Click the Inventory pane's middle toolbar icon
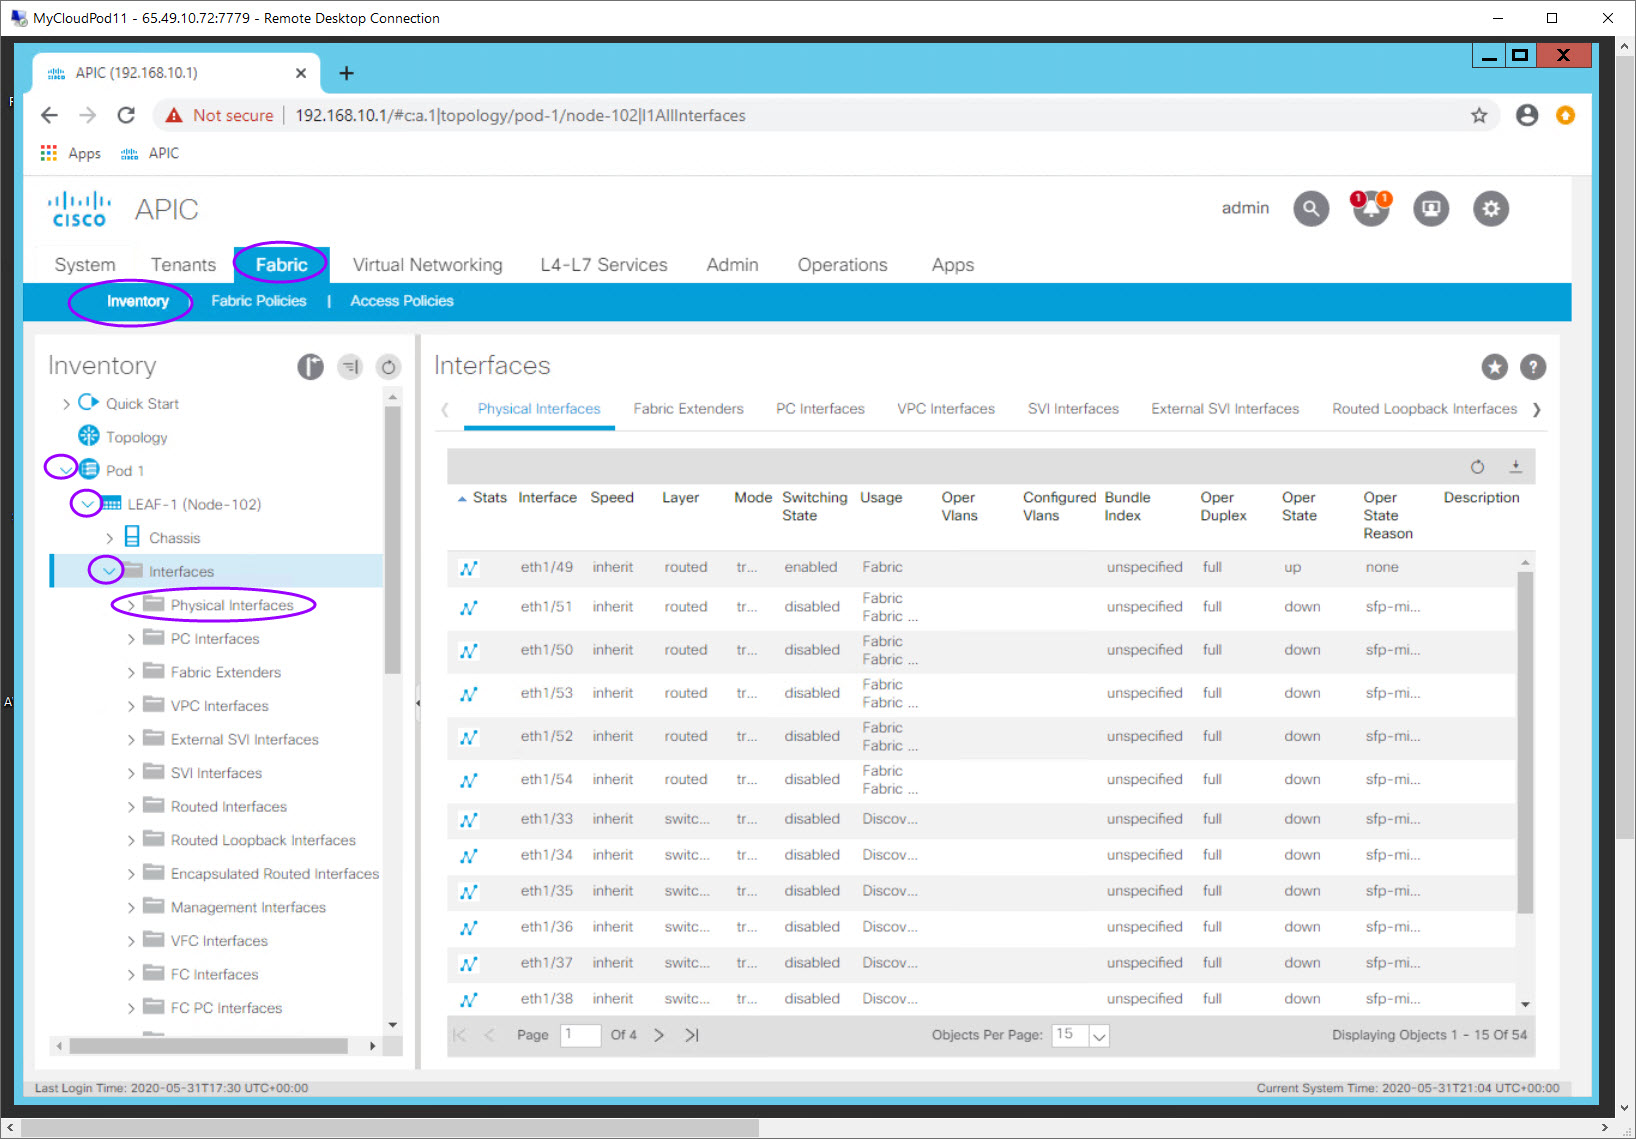Image resolution: width=1636 pixels, height=1139 pixels. pyautogui.click(x=350, y=367)
